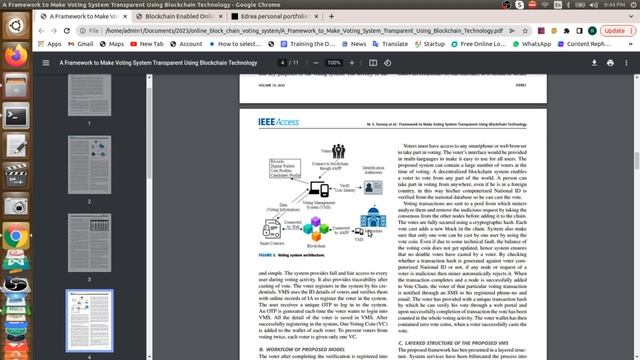Click the 100% zoom level field
This screenshot has height=360, width=640.
point(334,63)
